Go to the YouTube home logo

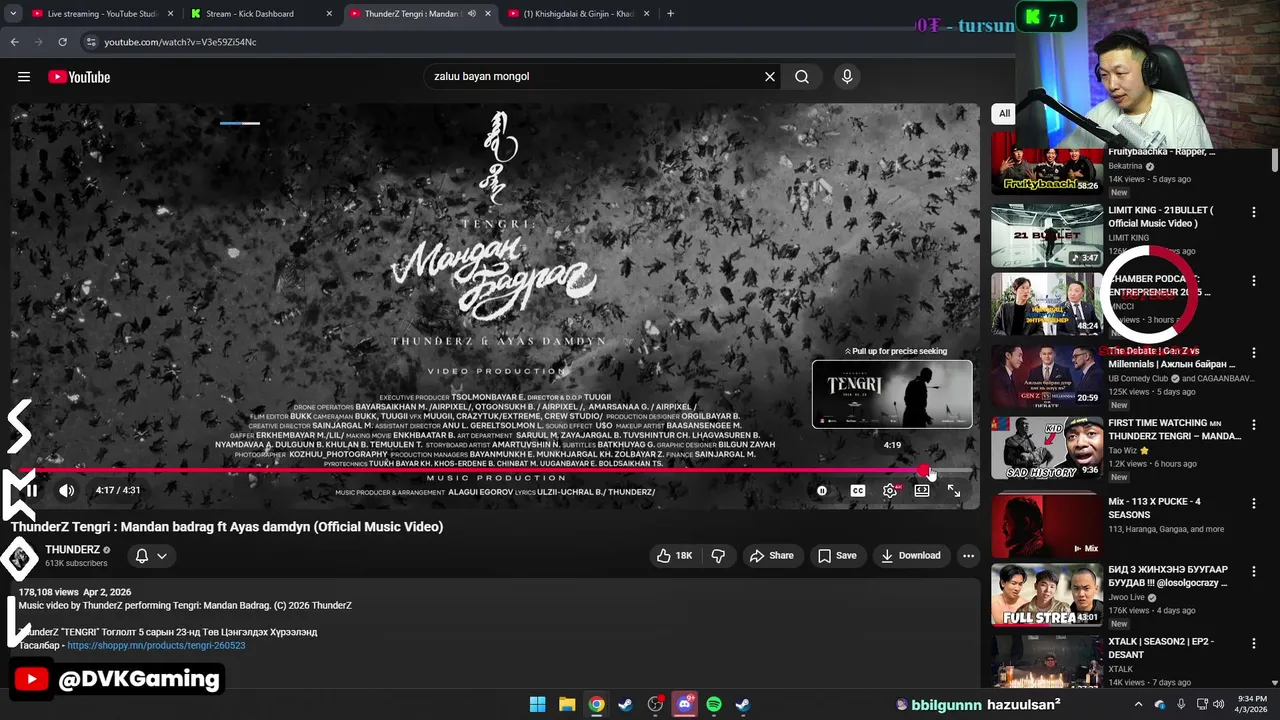pos(79,77)
